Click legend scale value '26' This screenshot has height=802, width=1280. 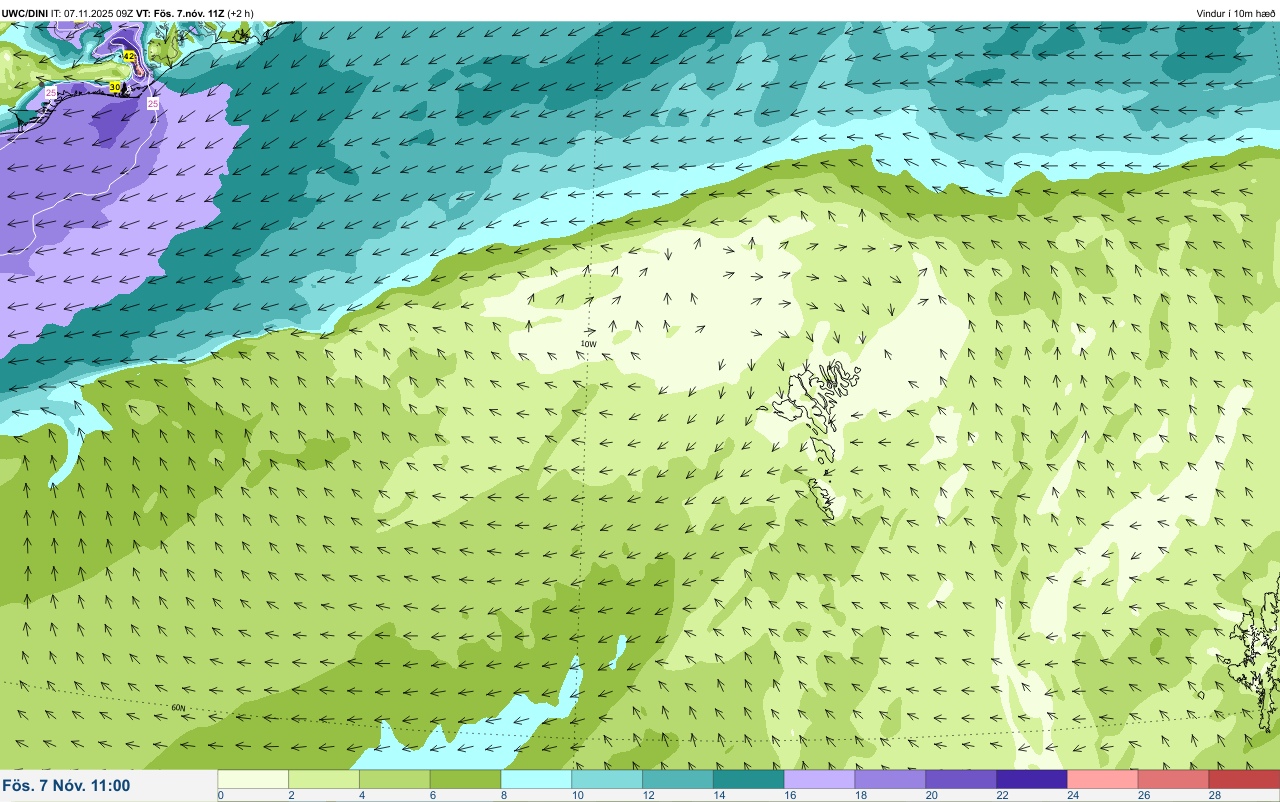click(1144, 795)
